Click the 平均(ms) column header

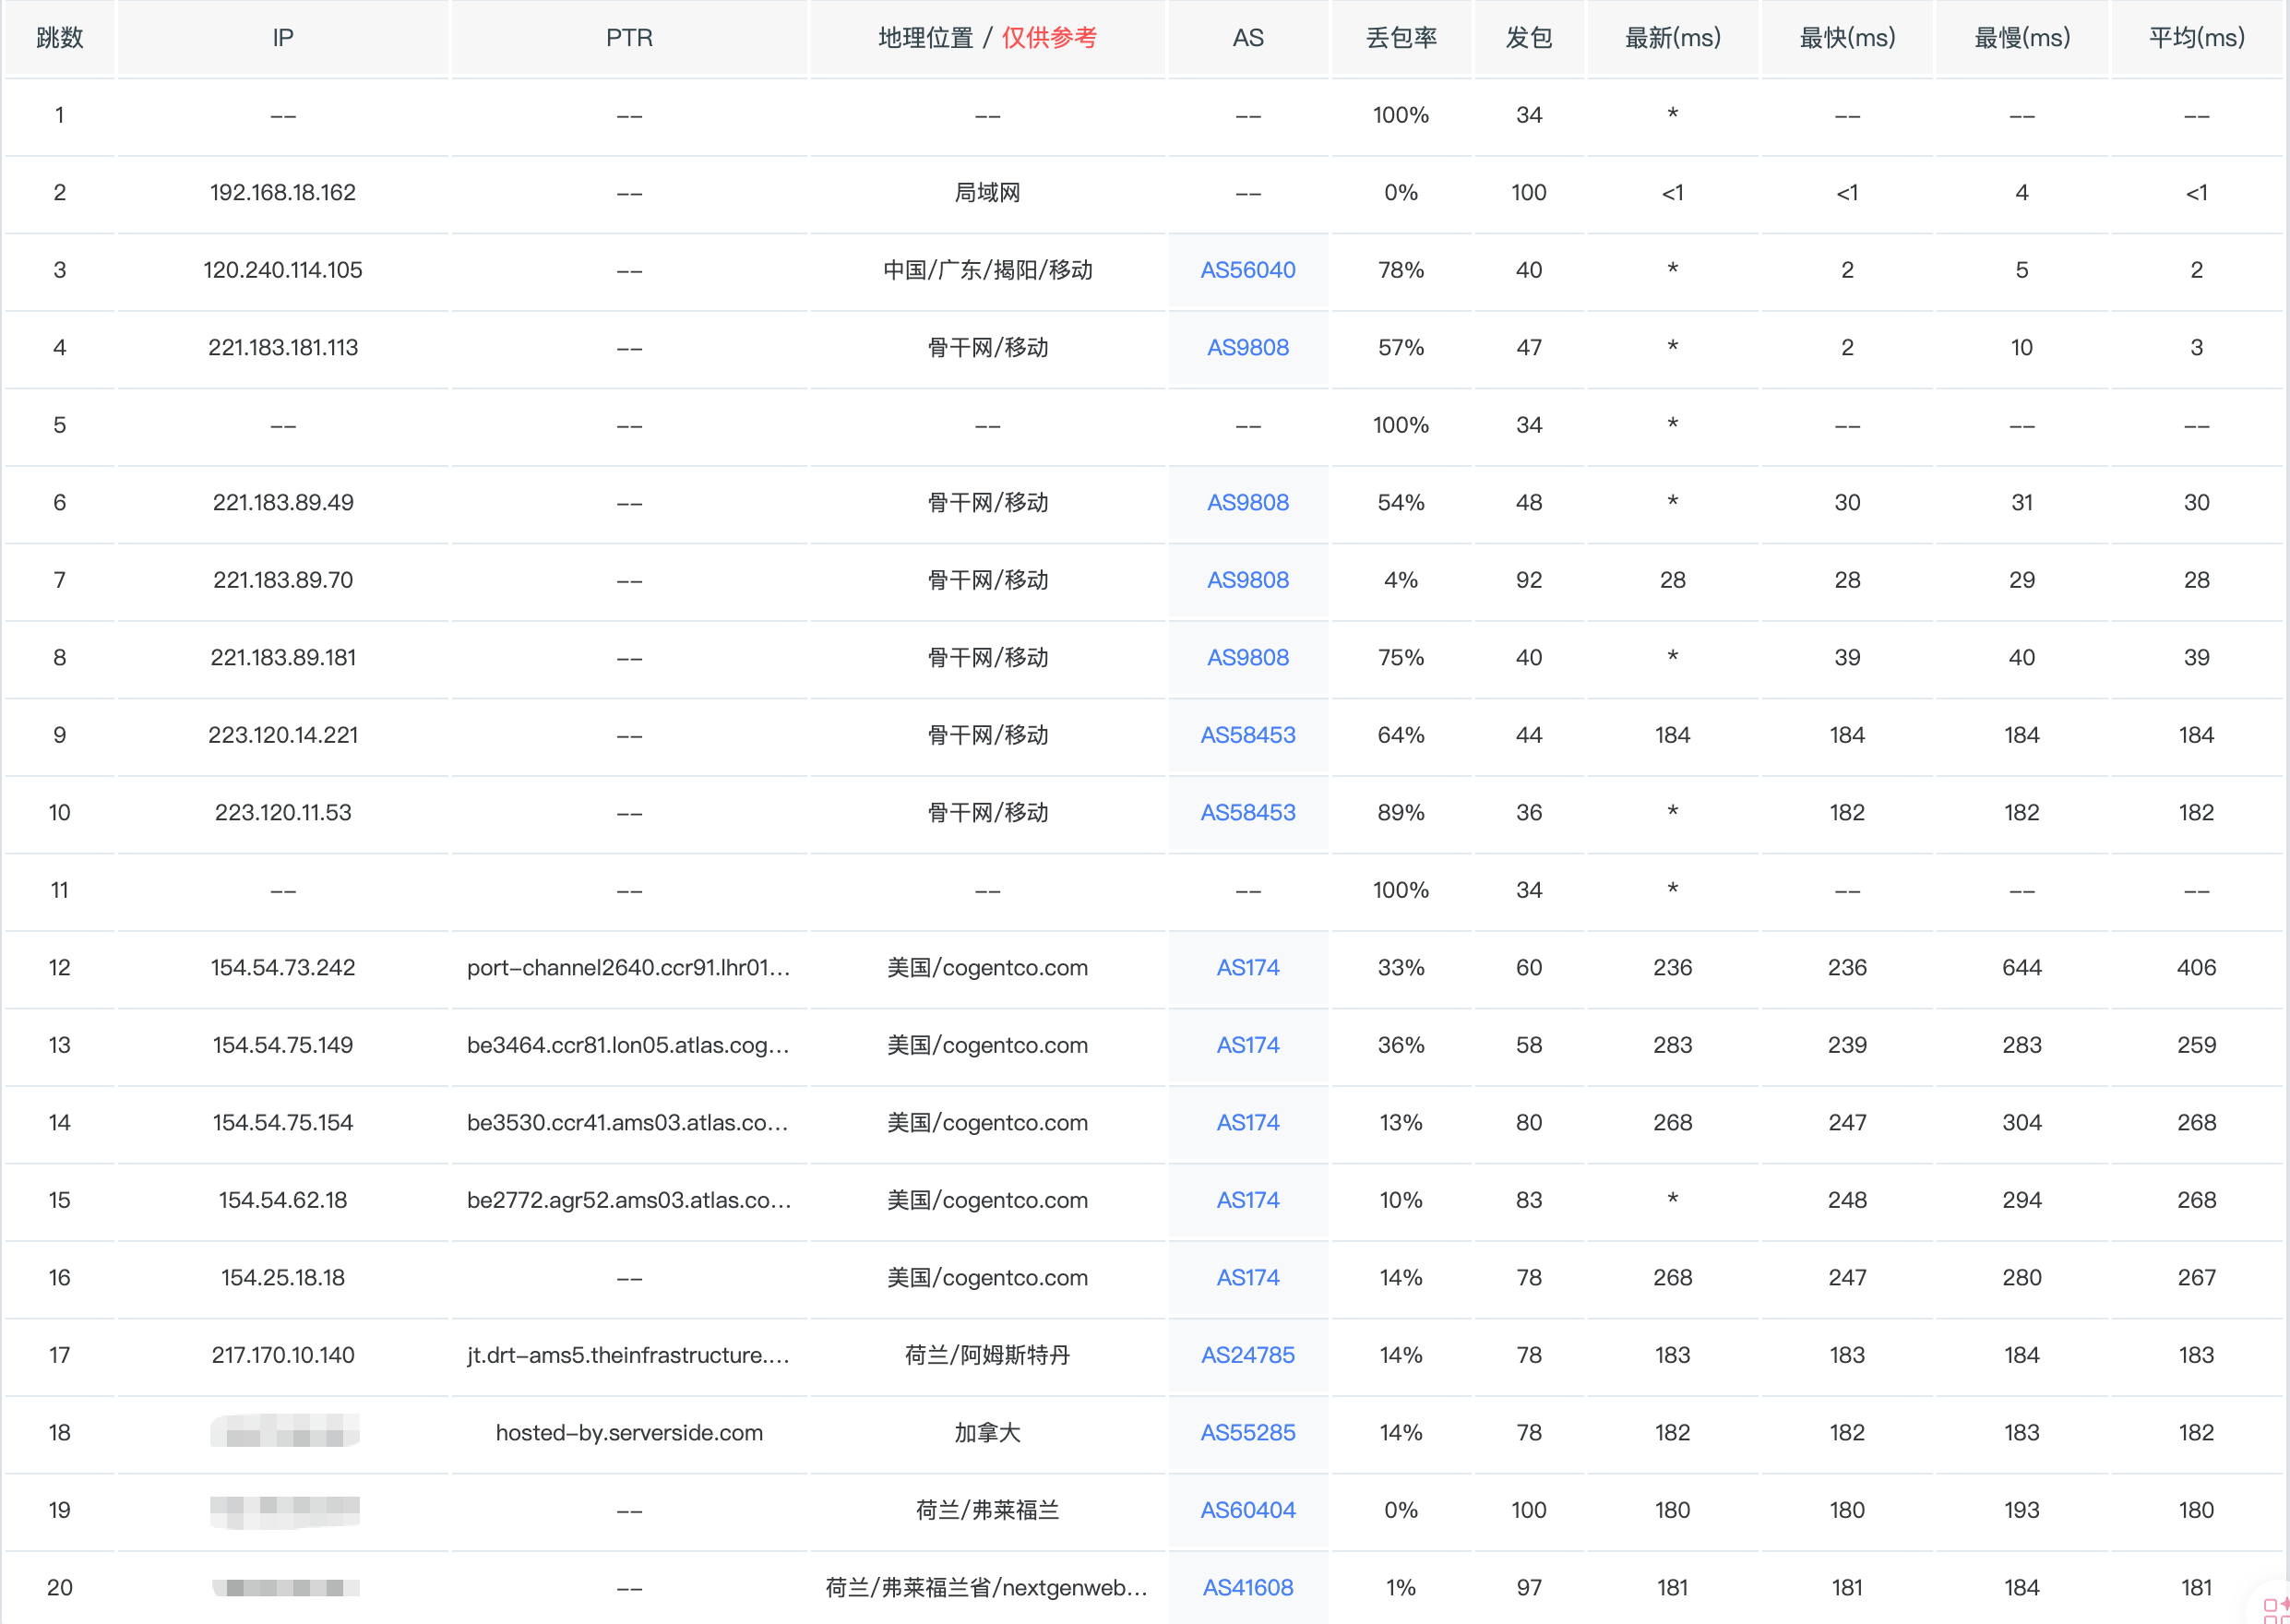pyautogui.click(x=2196, y=38)
